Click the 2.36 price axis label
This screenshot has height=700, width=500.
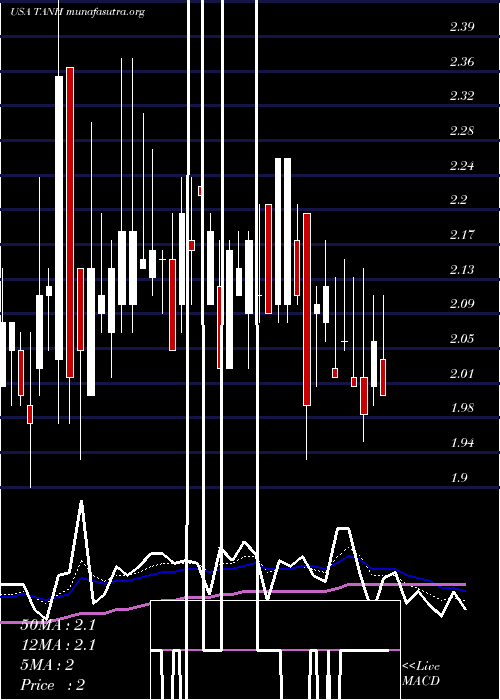coord(462,62)
